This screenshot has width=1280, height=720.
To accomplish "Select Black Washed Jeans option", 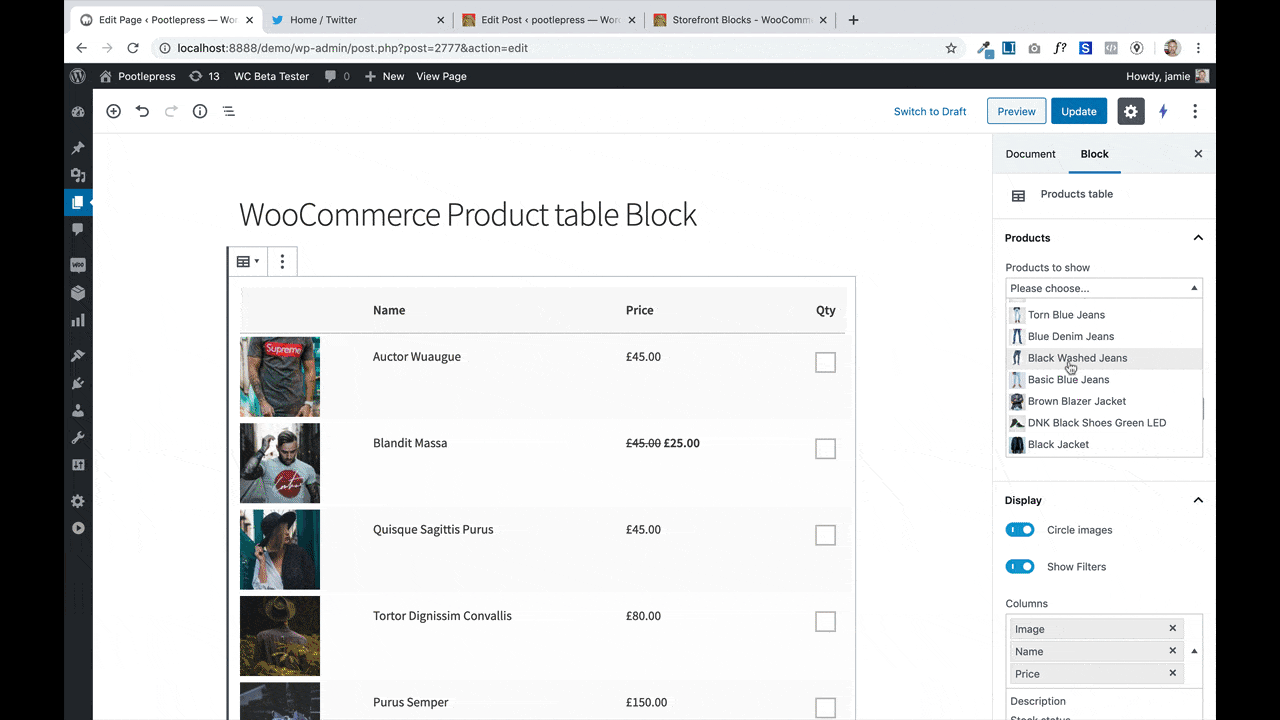I will click(1104, 358).
